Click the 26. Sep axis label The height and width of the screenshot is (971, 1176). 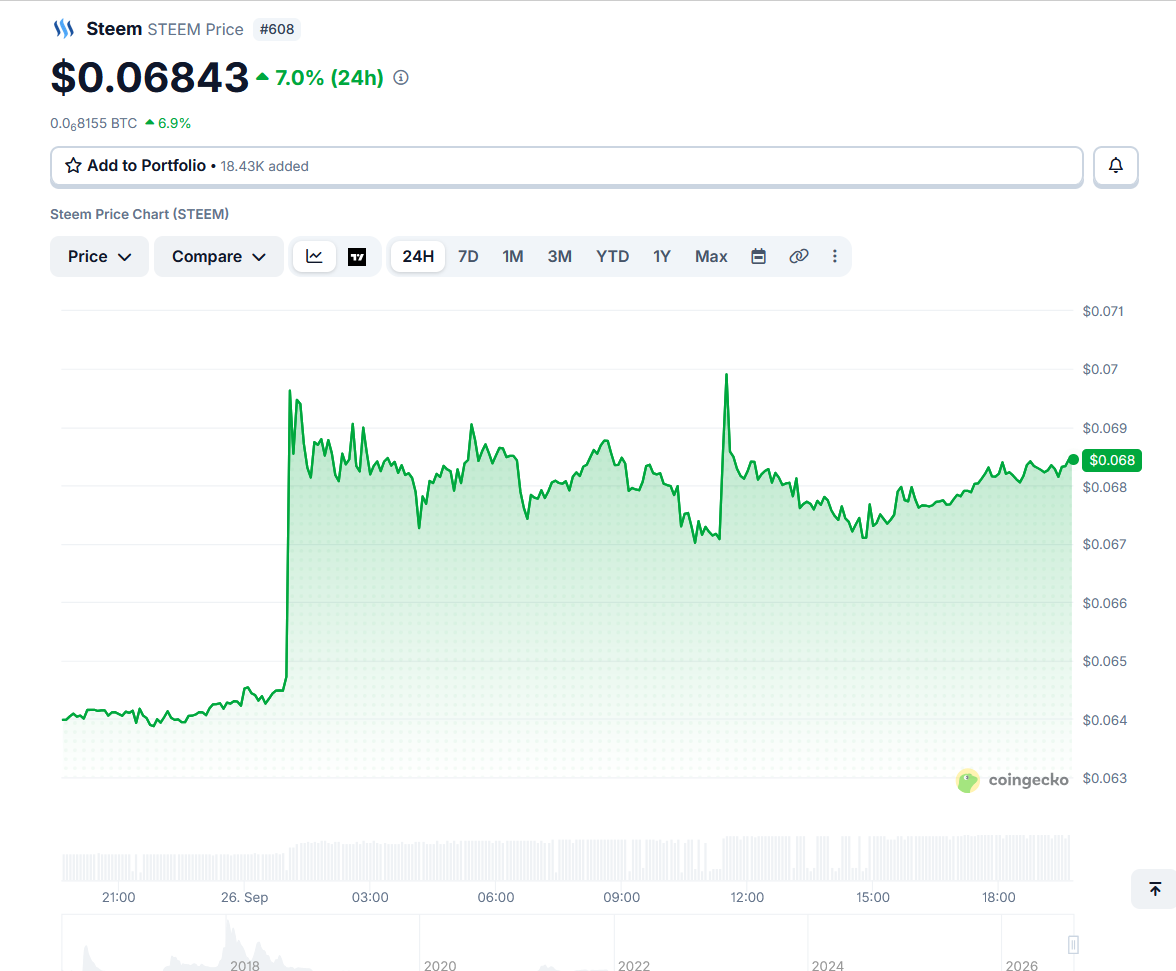click(x=244, y=898)
